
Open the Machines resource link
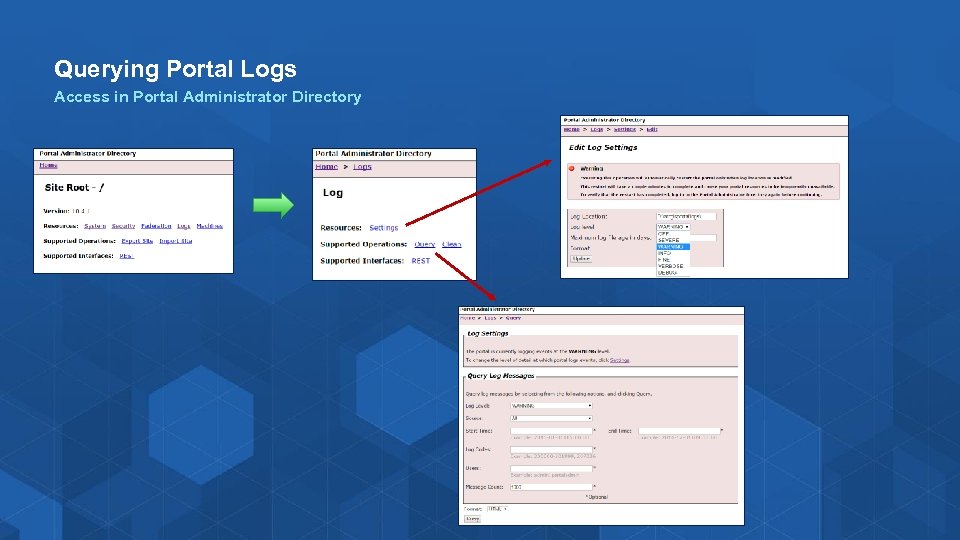(209, 226)
